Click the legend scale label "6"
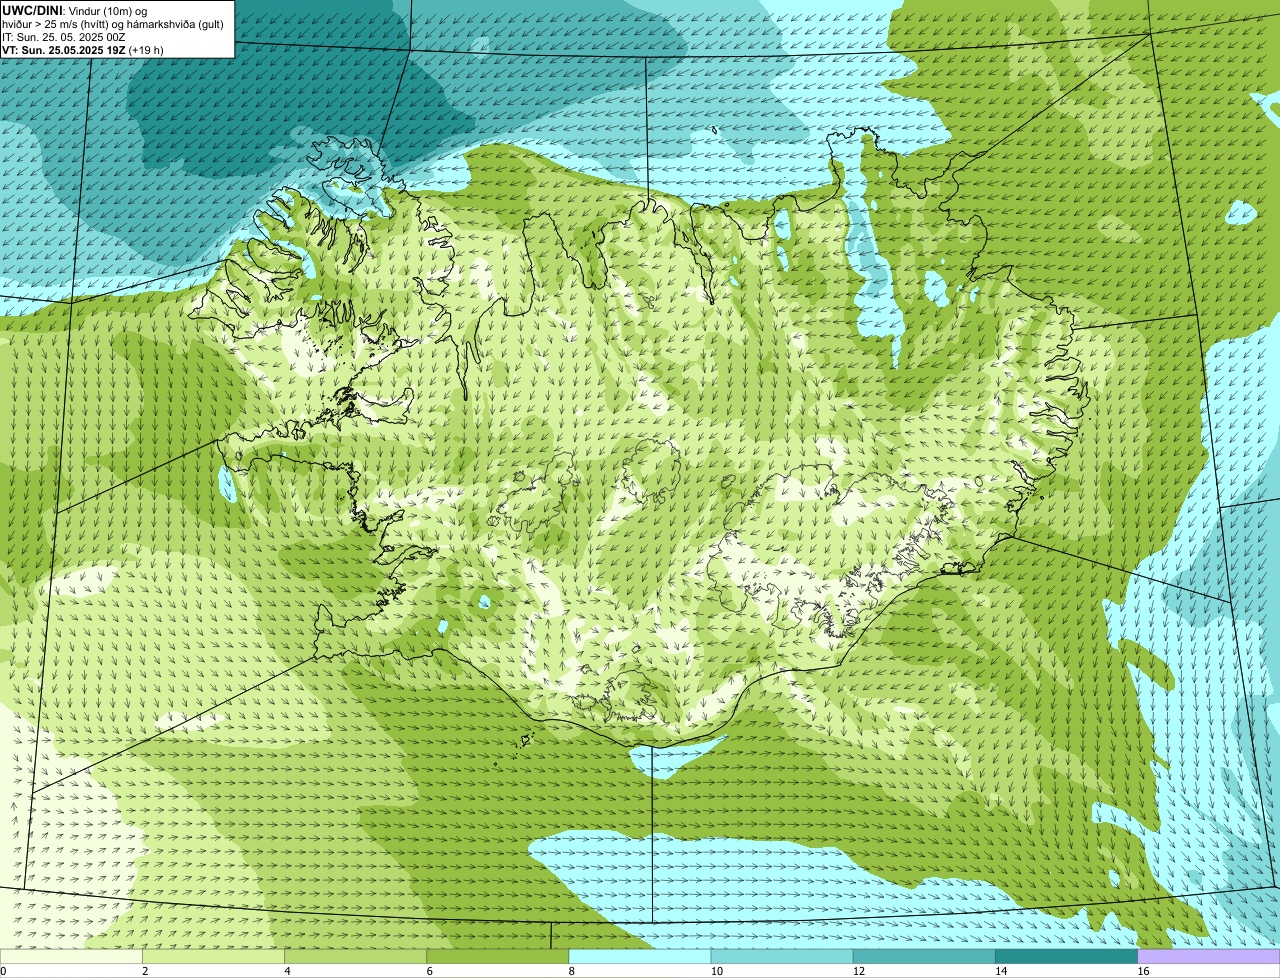This screenshot has width=1280, height=978. 429,971
